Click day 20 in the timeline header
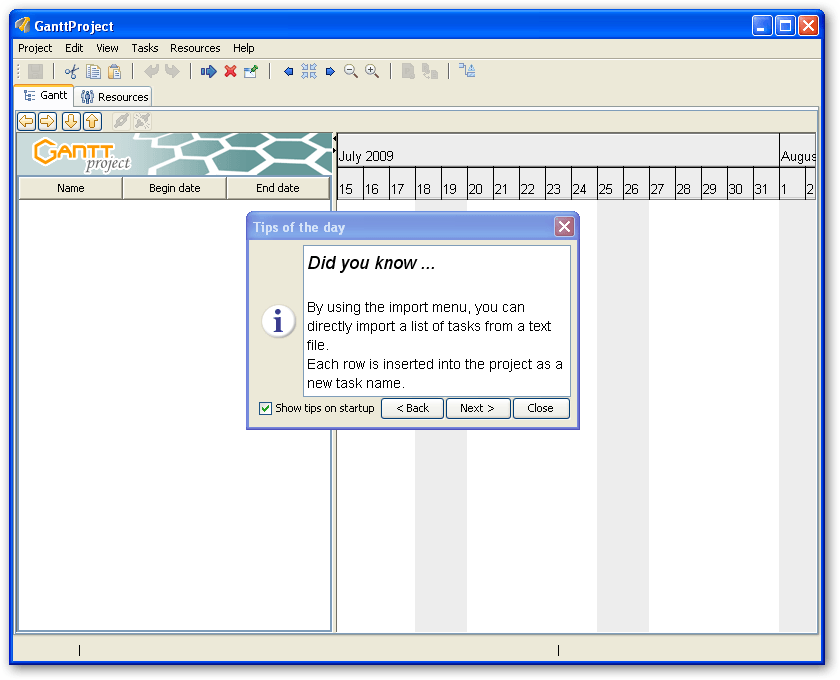The width and height of the screenshot is (840, 680). click(x=480, y=184)
